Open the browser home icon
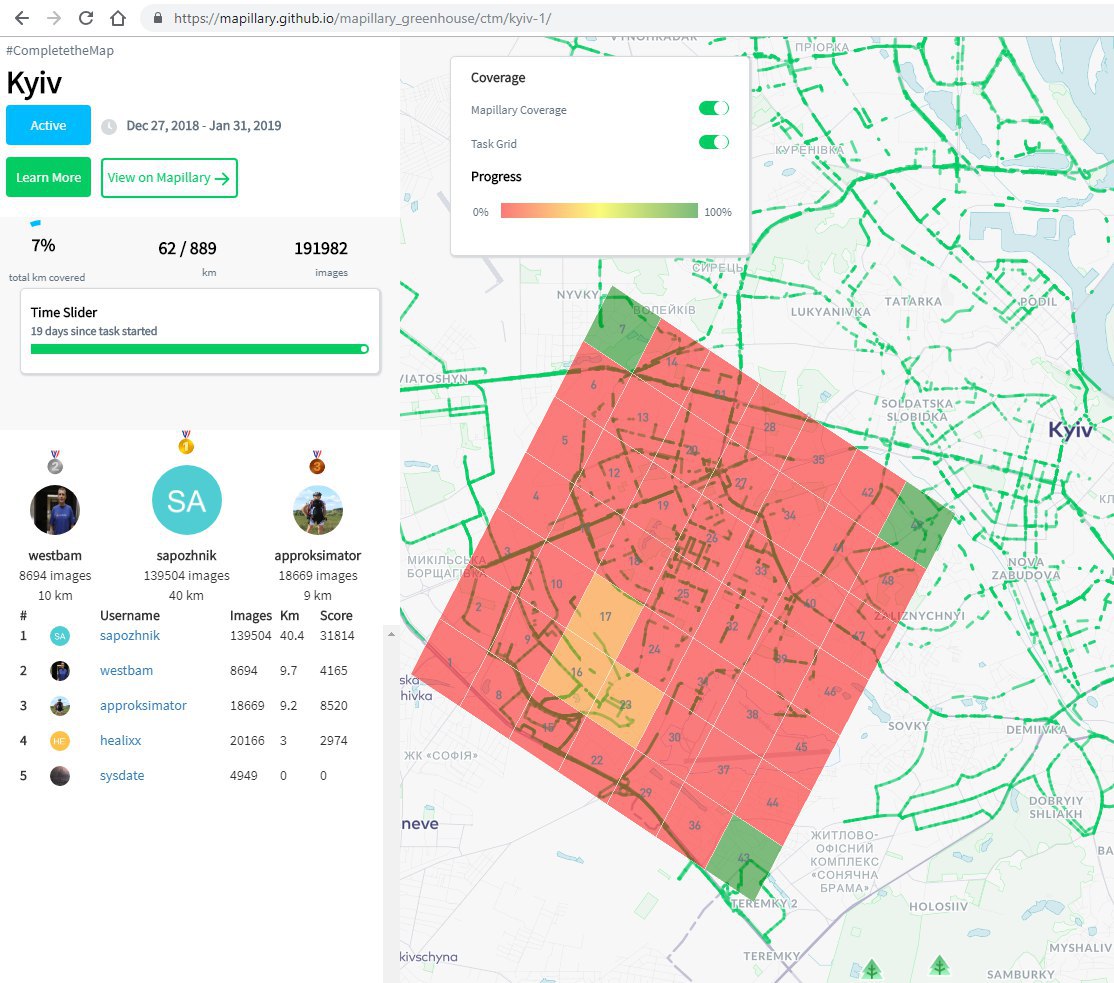 point(118,18)
